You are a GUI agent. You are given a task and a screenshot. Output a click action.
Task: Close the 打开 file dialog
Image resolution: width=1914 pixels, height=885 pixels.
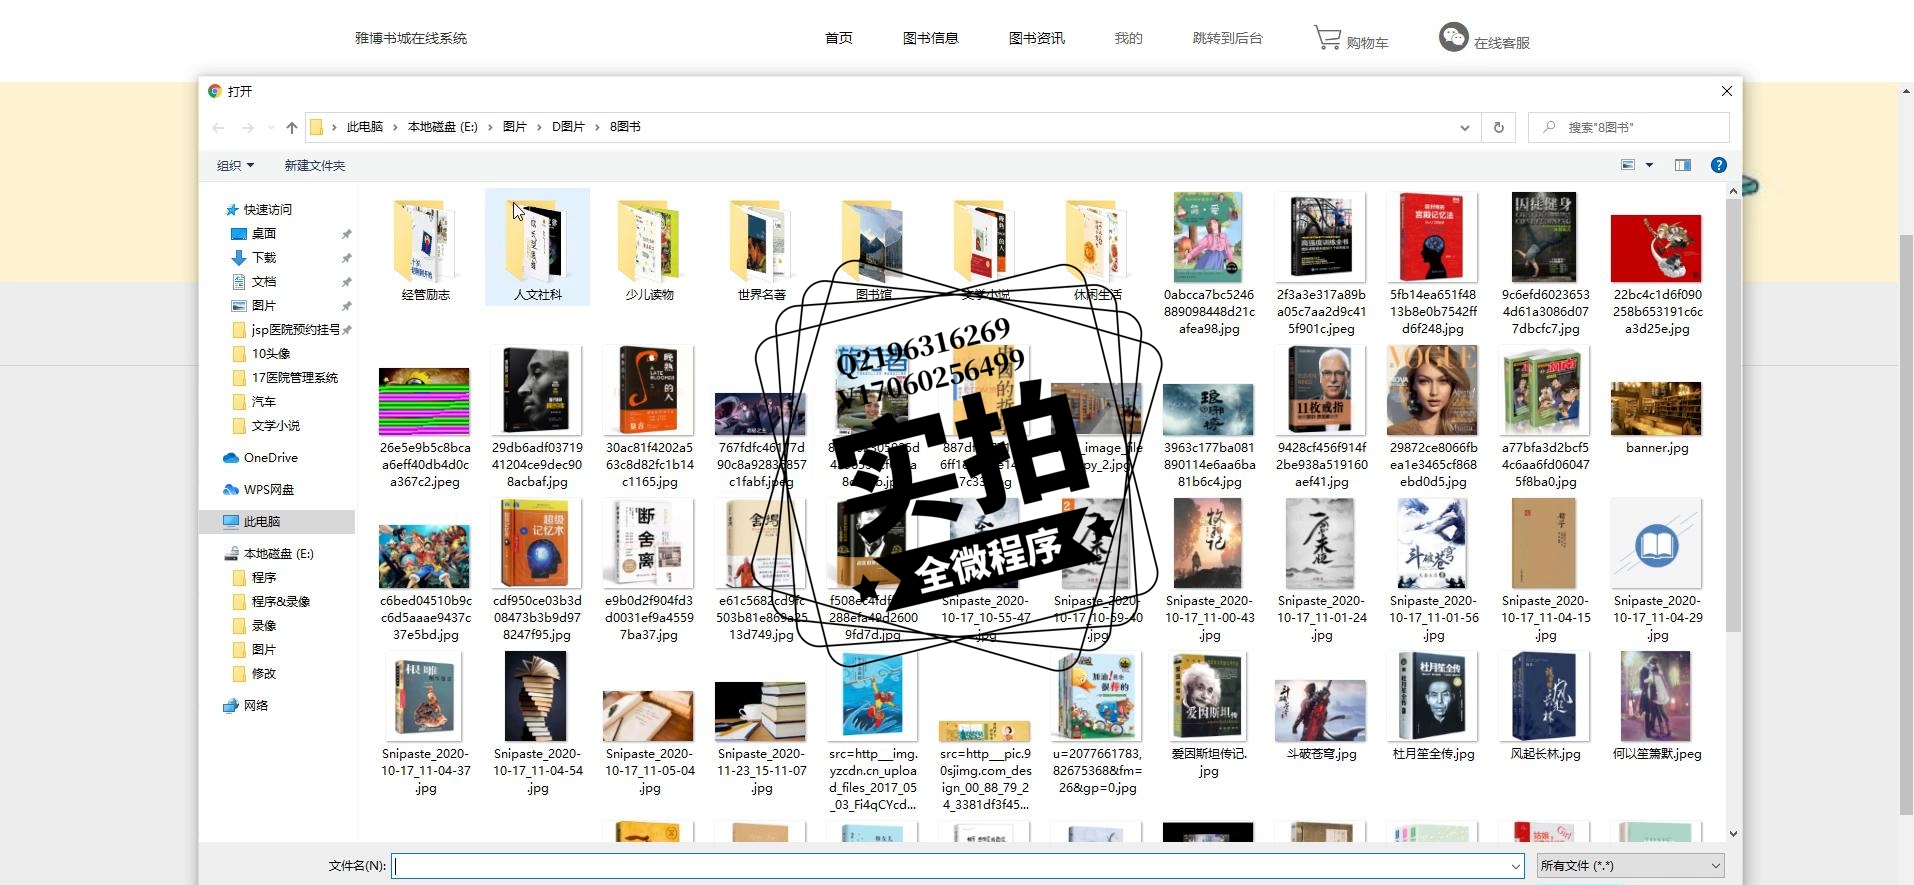[x=1726, y=91]
